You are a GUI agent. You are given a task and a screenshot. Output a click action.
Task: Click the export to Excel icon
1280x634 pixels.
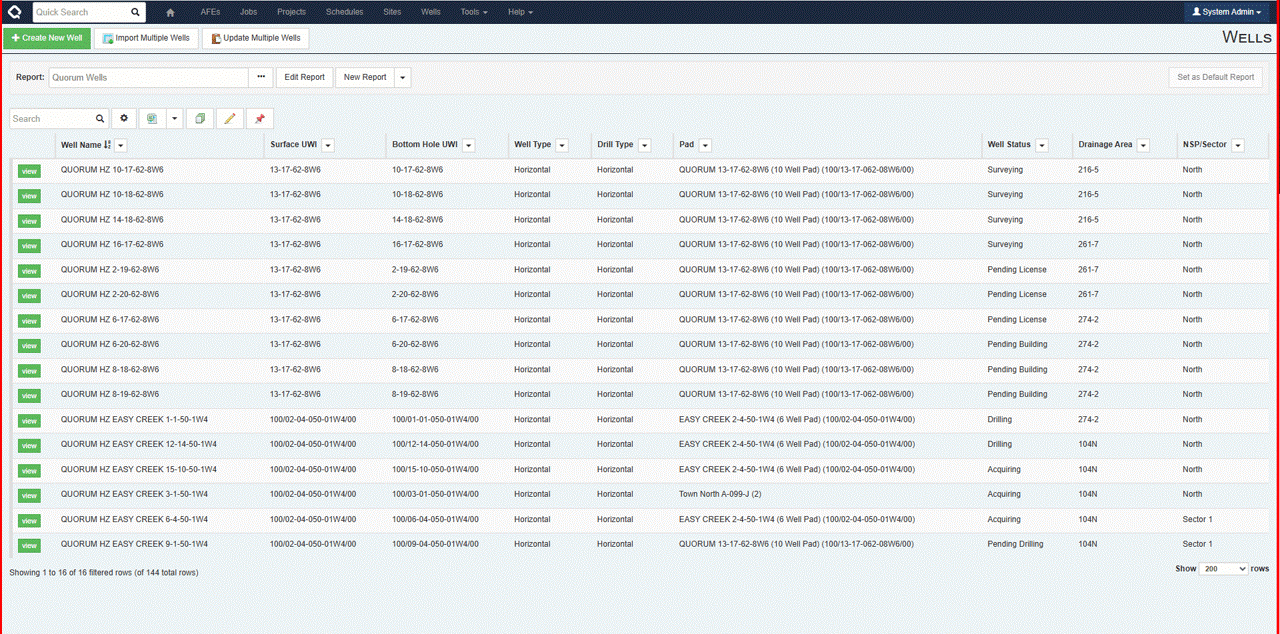pyautogui.click(x=152, y=118)
